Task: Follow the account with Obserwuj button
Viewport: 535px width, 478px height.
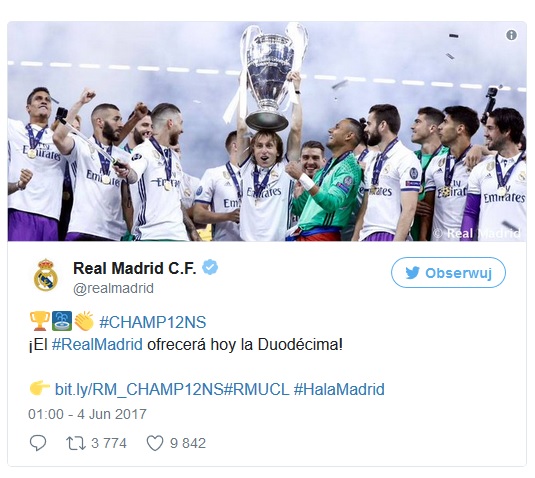Action: pos(448,273)
